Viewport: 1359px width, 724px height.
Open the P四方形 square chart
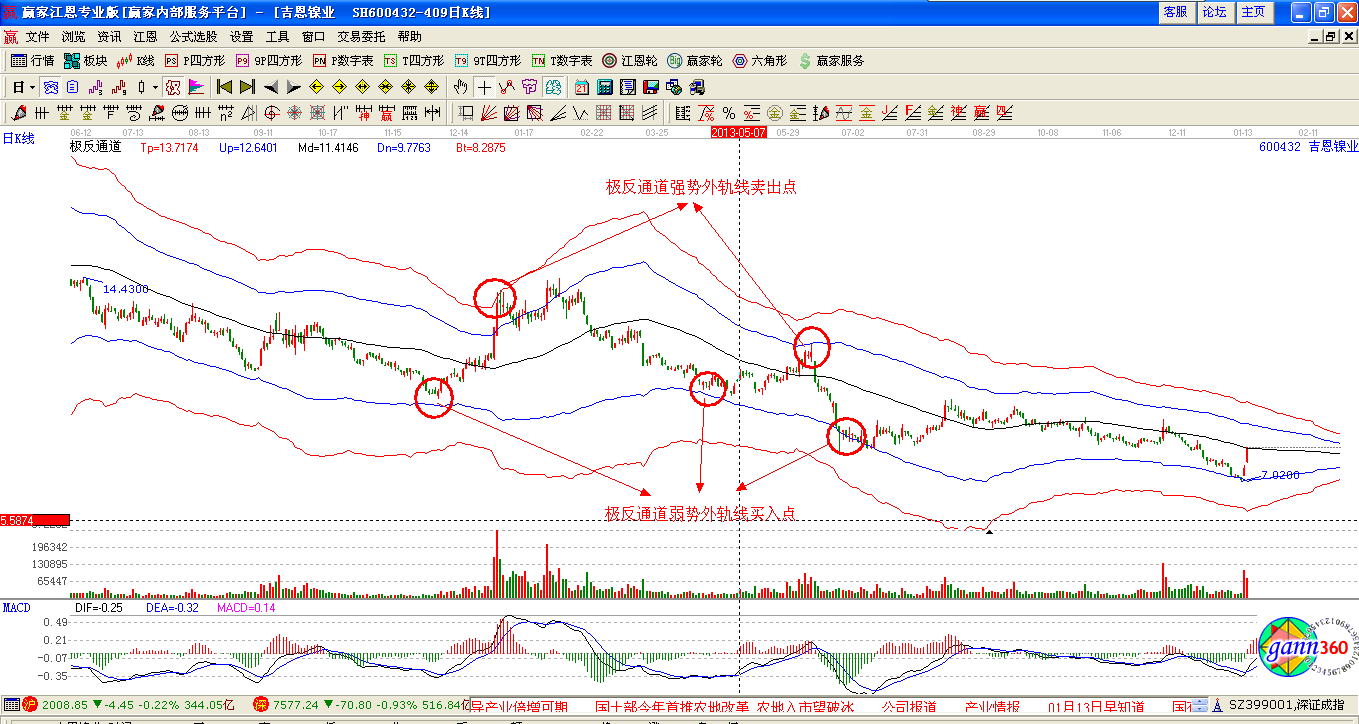195,61
